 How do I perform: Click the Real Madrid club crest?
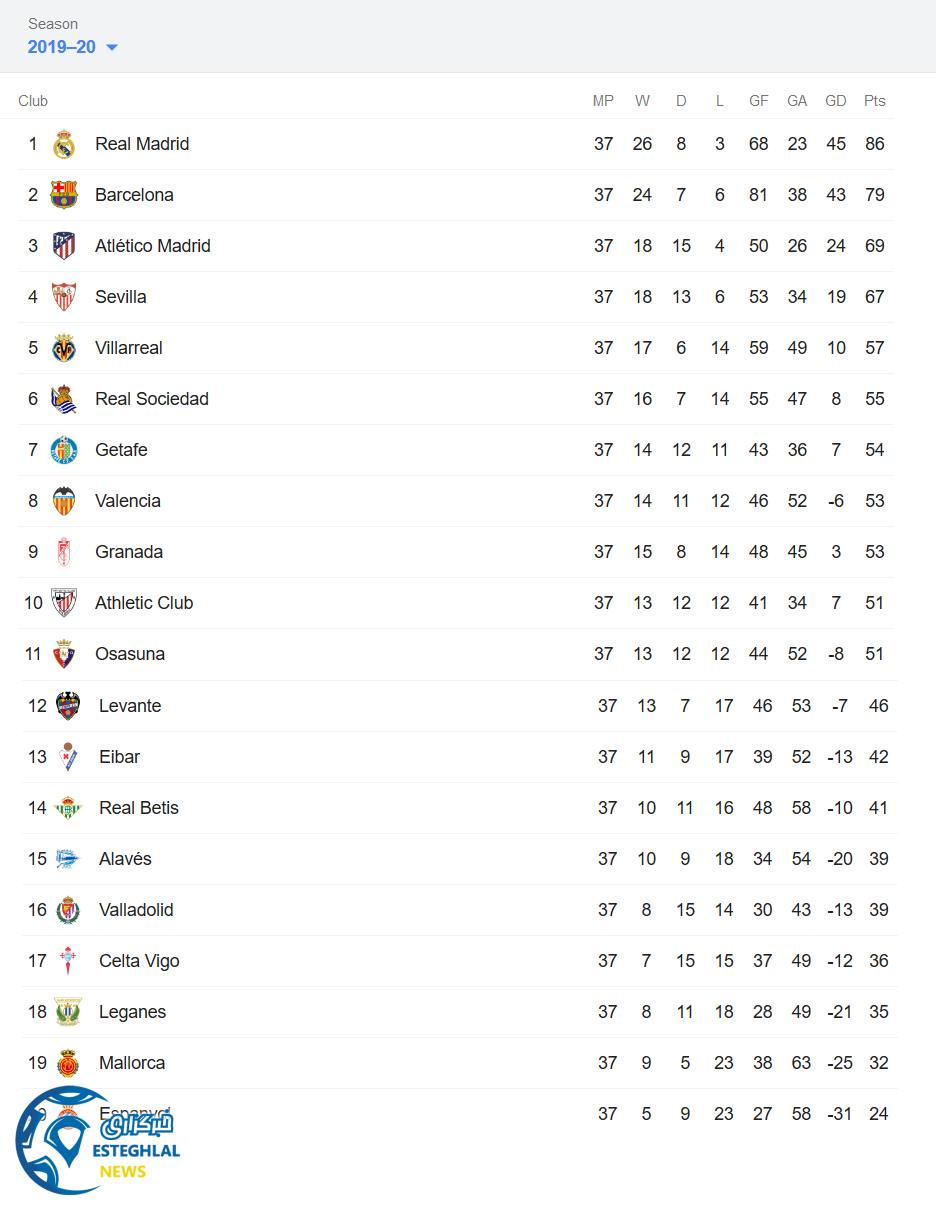[x=64, y=144]
